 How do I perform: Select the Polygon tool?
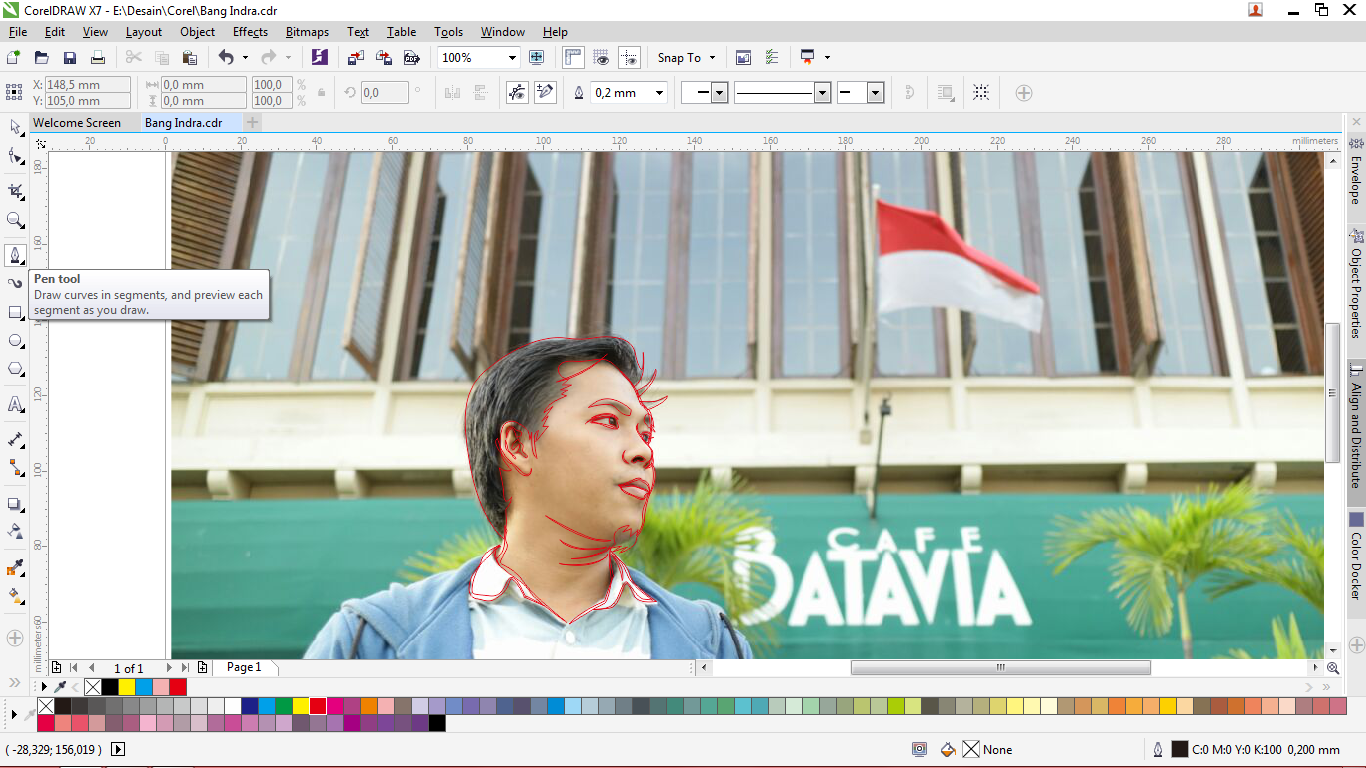click(15, 370)
